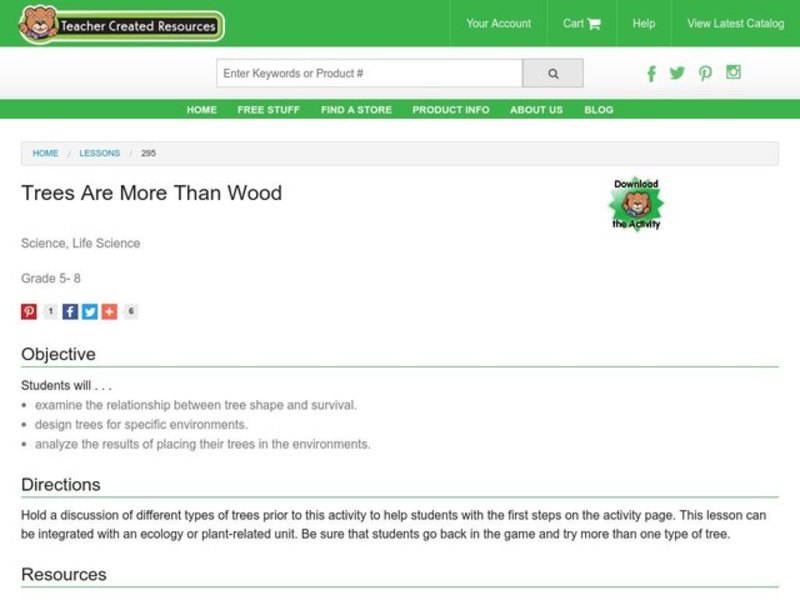The height and width of the screenshot is (600, 800).
Task: Open the AddThis plus share icon
Action: click(110, 311)
